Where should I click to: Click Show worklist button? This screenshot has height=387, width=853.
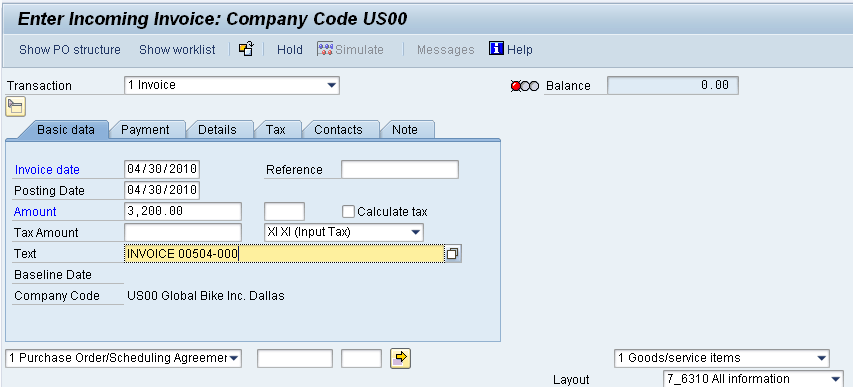(177, 50)
